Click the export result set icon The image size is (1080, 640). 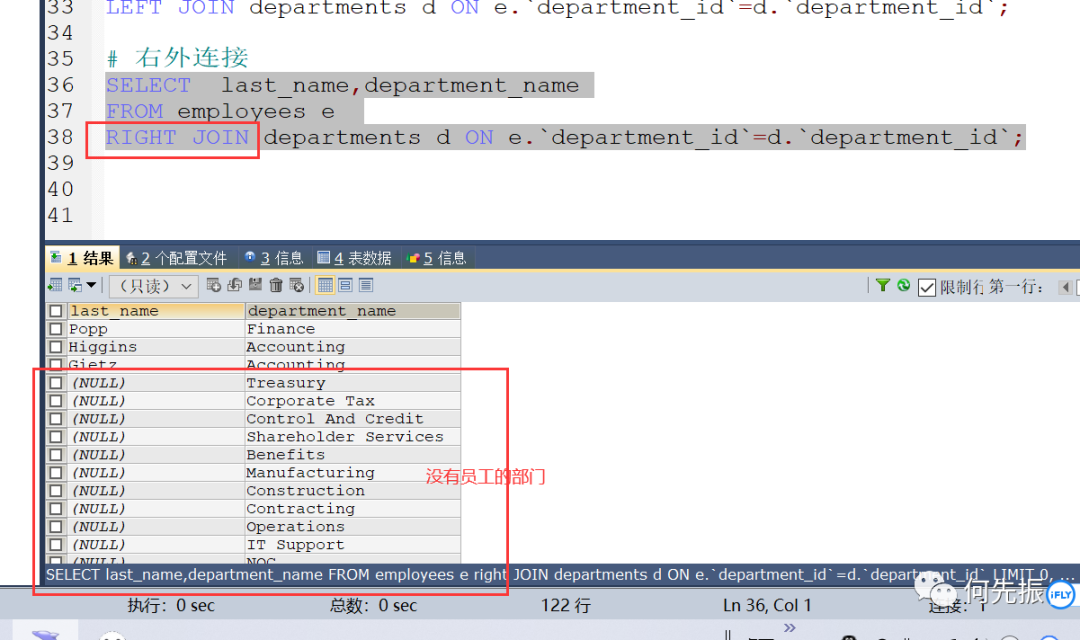(x=55, y=285)
